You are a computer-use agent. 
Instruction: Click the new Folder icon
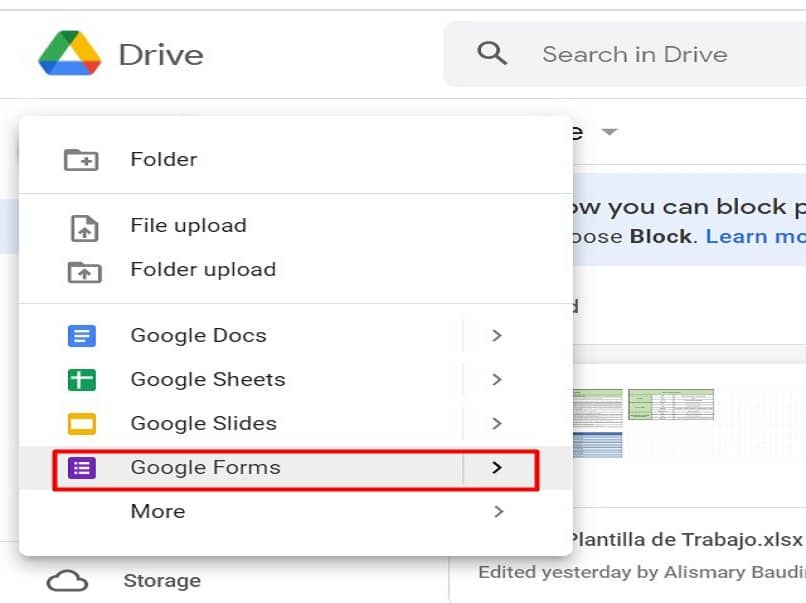81,159
